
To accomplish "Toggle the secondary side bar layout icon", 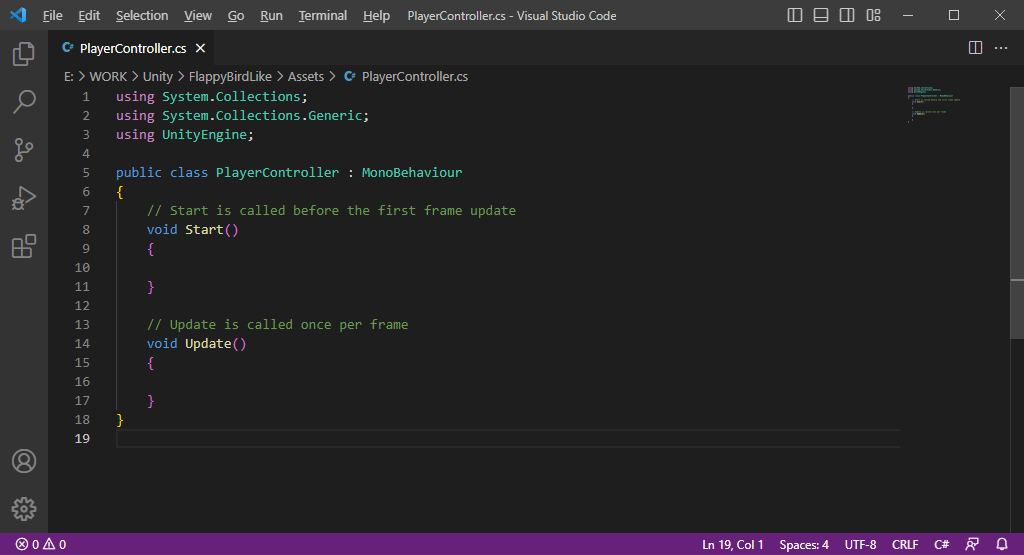I will tap(847, 15).
